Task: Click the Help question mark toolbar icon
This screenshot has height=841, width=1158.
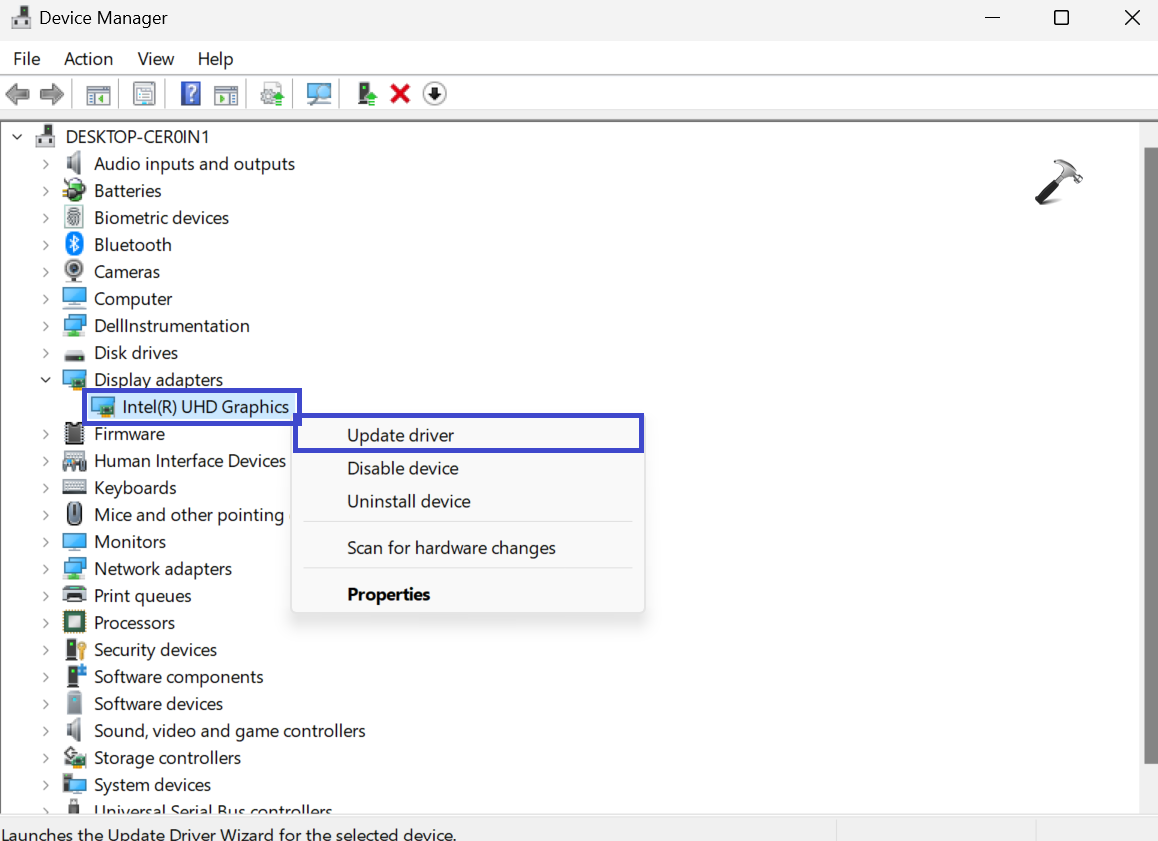Action: [190, 94]
